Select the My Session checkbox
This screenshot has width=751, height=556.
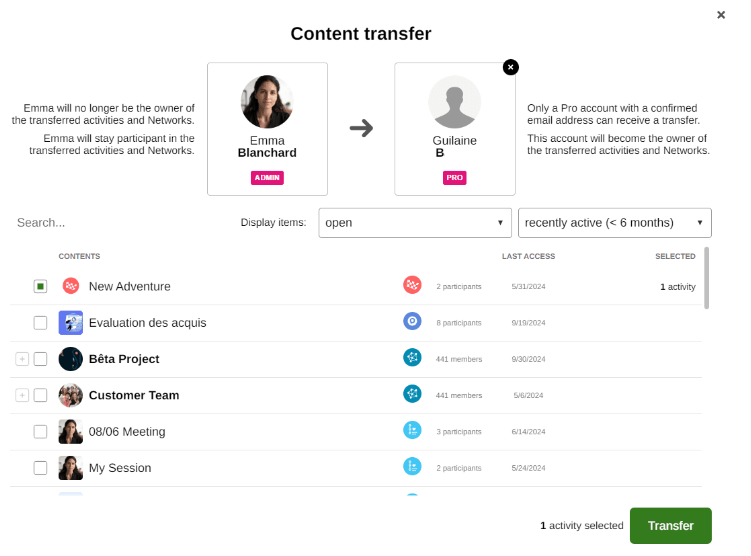point(40,468)
